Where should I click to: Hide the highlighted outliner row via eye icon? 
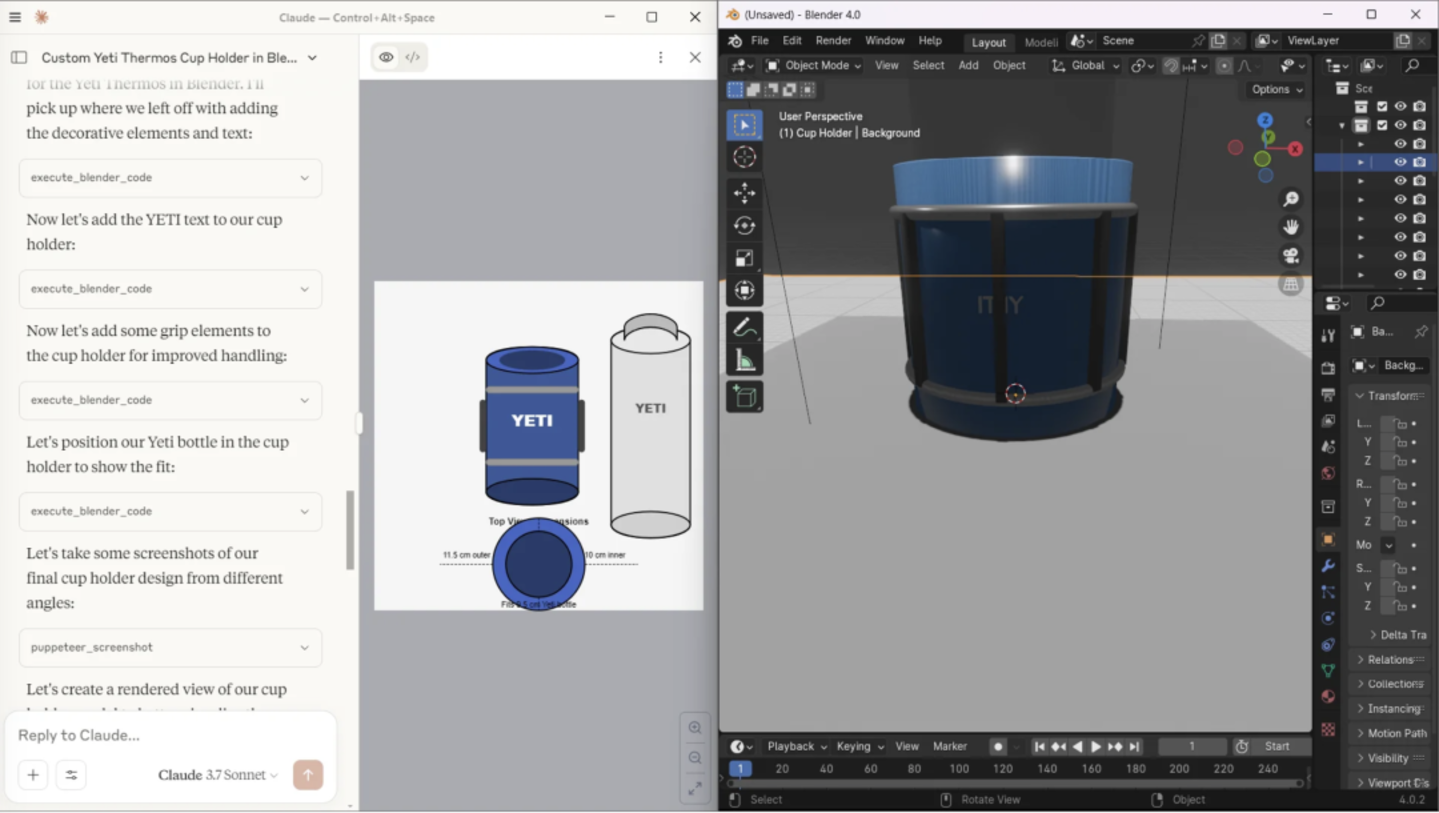(1400, 162)
